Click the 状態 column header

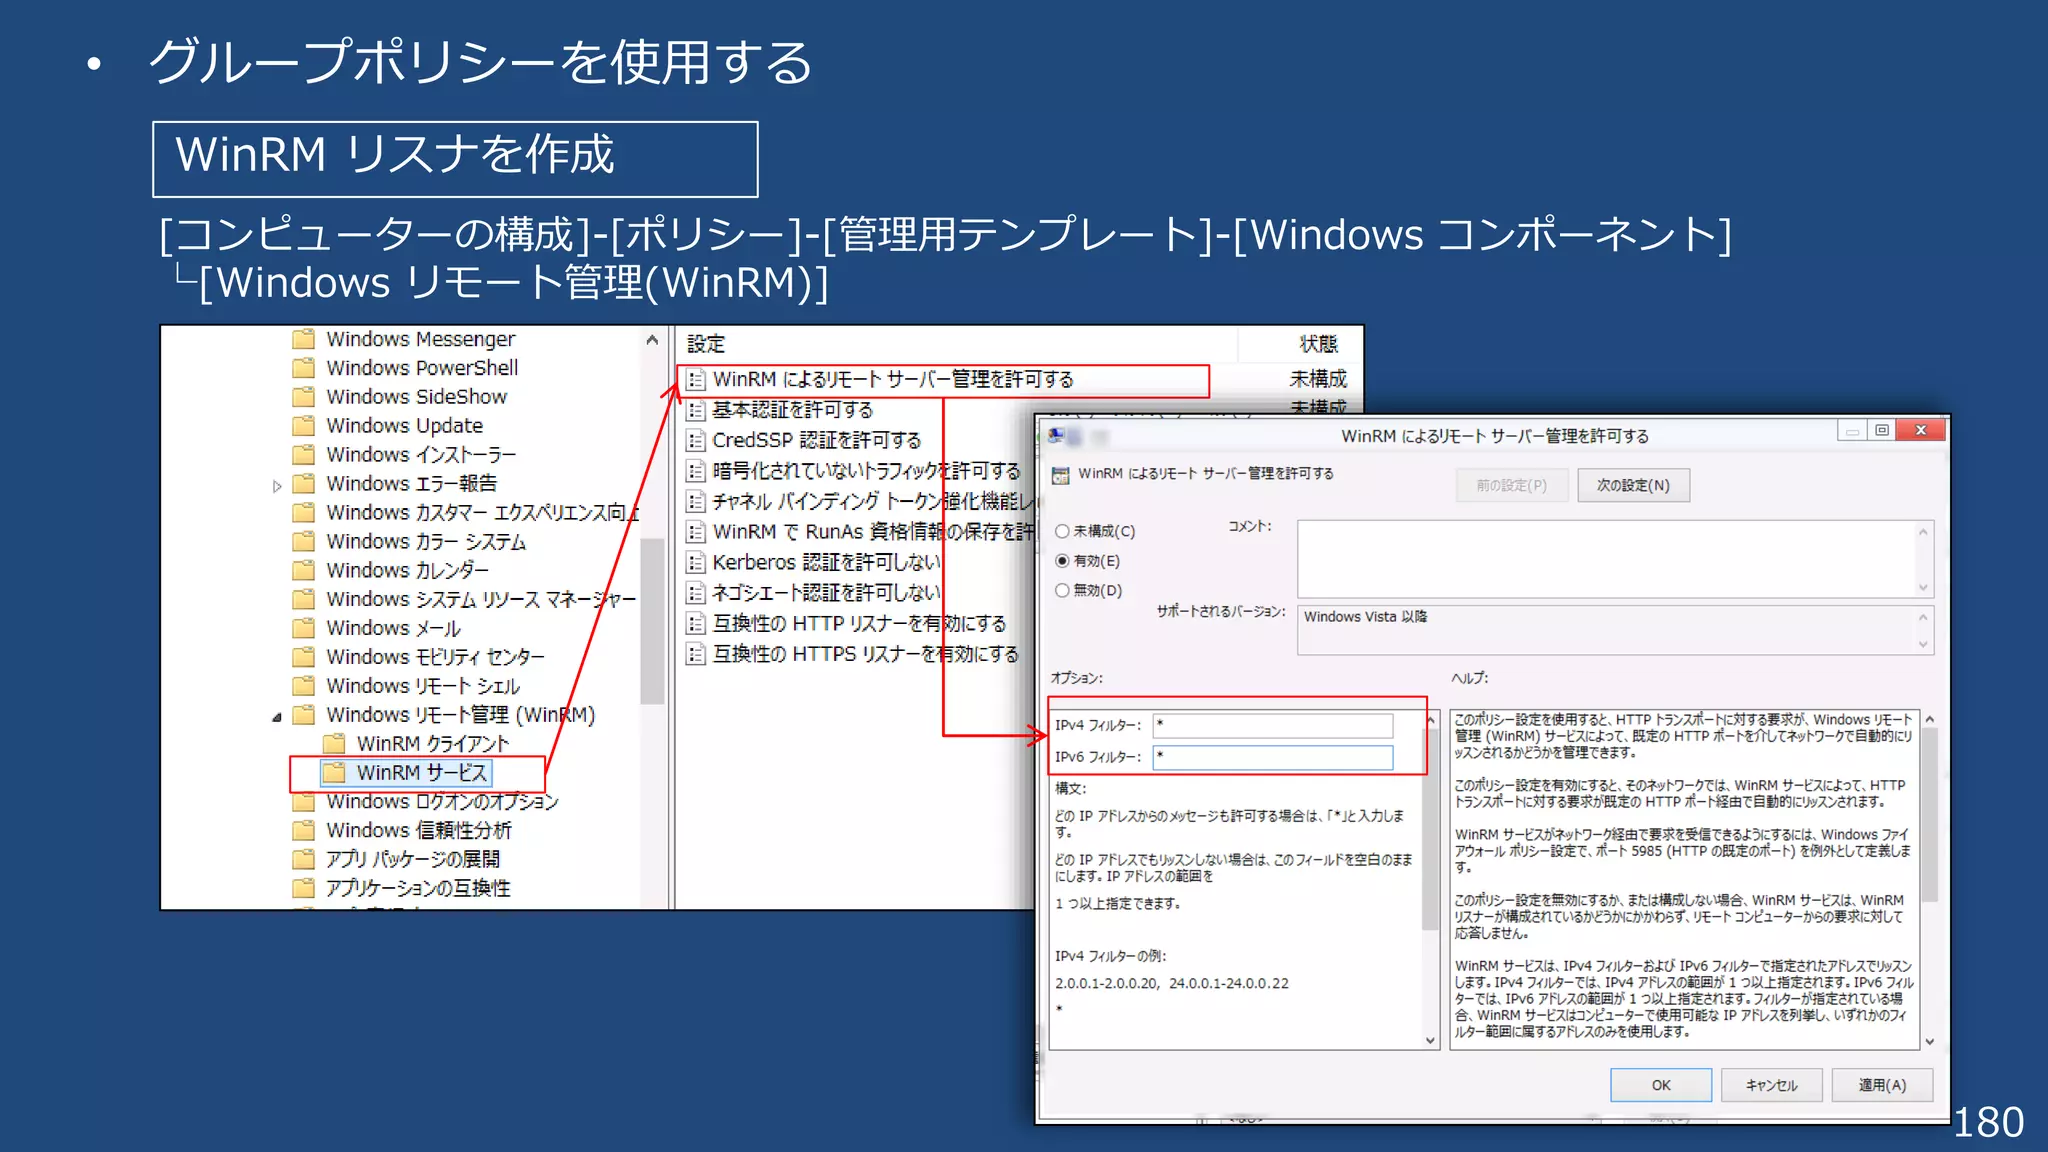pos(1317,344)
